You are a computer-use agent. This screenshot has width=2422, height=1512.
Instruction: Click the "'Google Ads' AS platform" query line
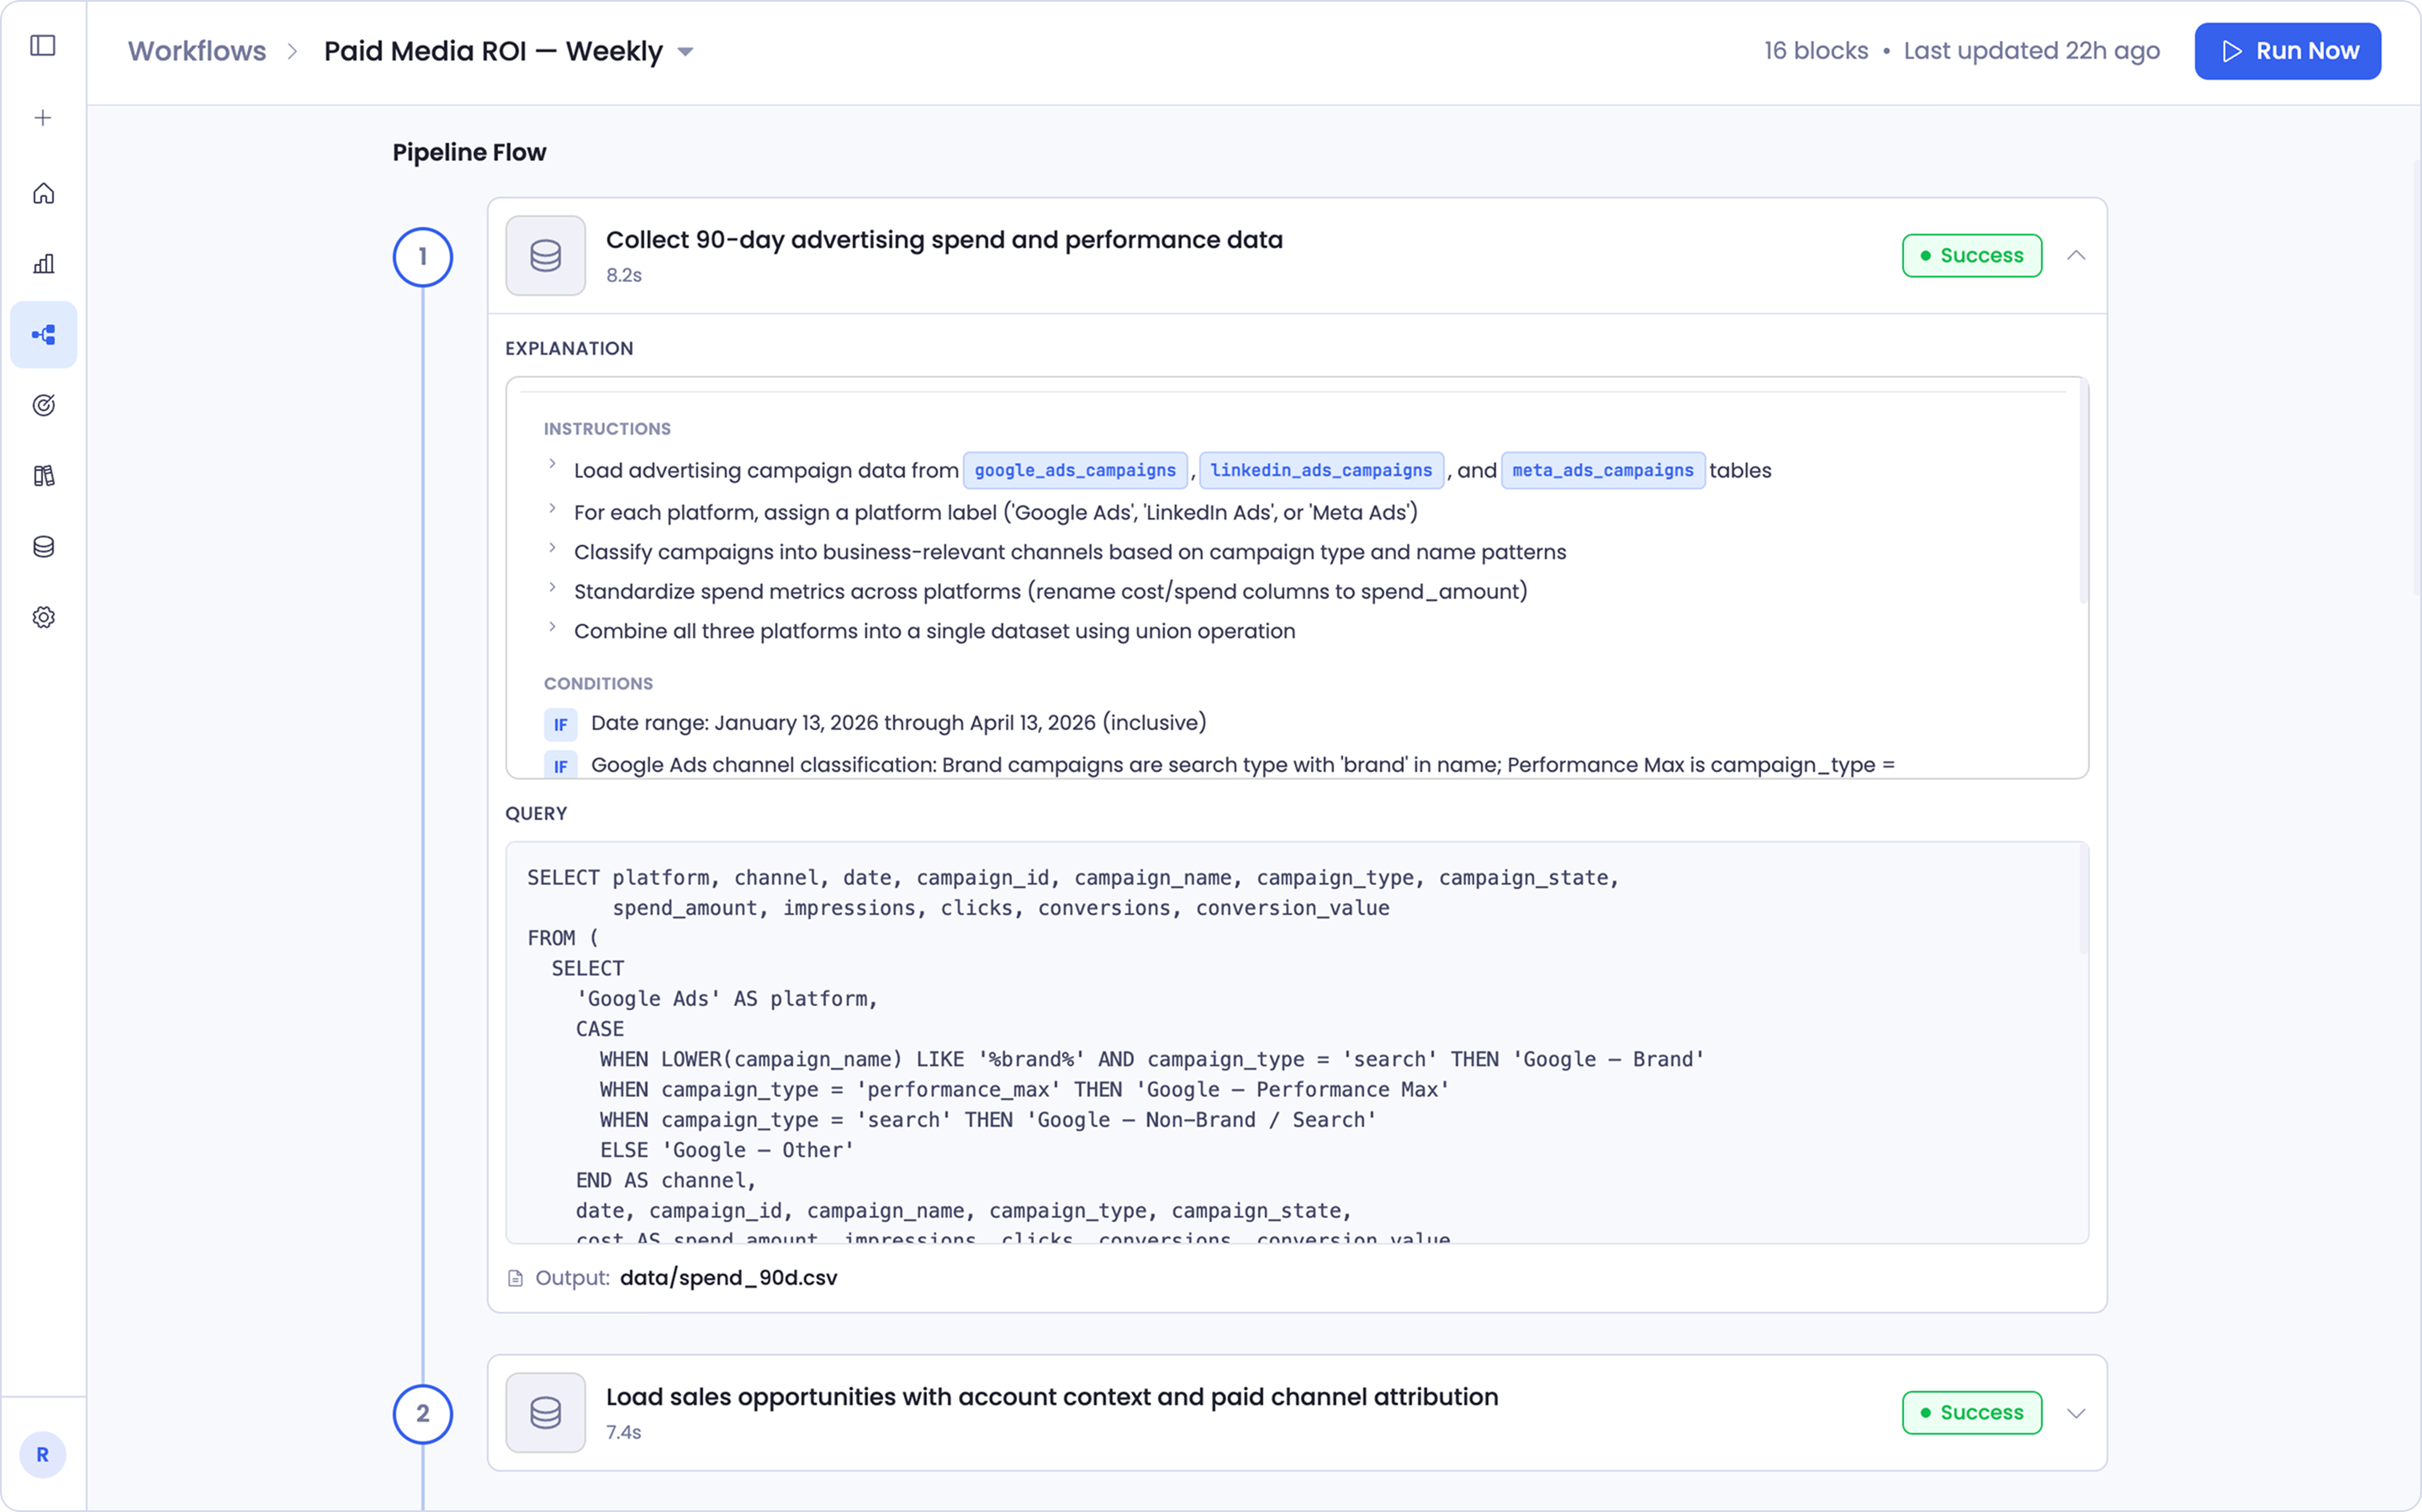coord(727,999)
